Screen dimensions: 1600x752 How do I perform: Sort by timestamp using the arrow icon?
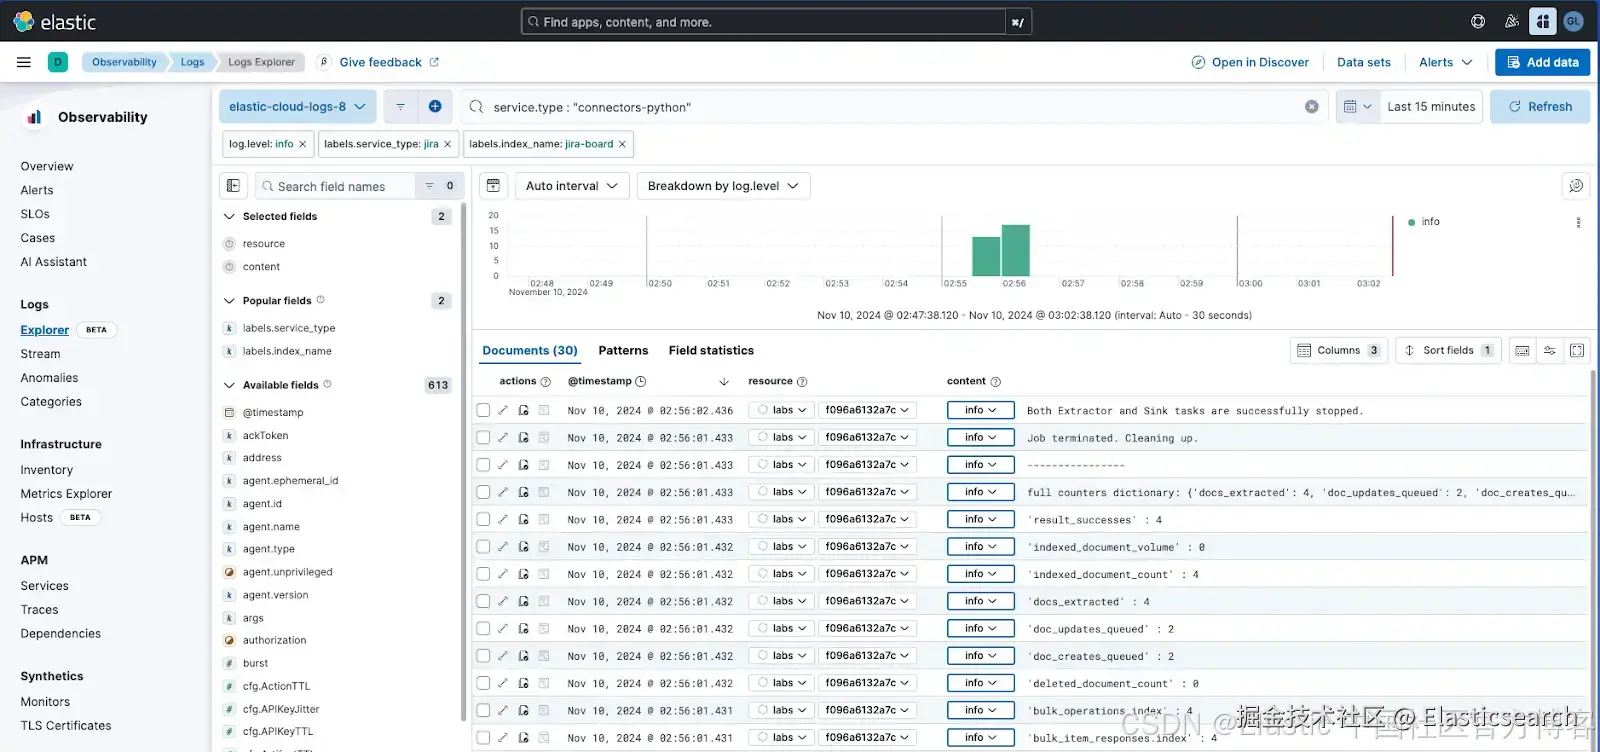pos(724,382)
